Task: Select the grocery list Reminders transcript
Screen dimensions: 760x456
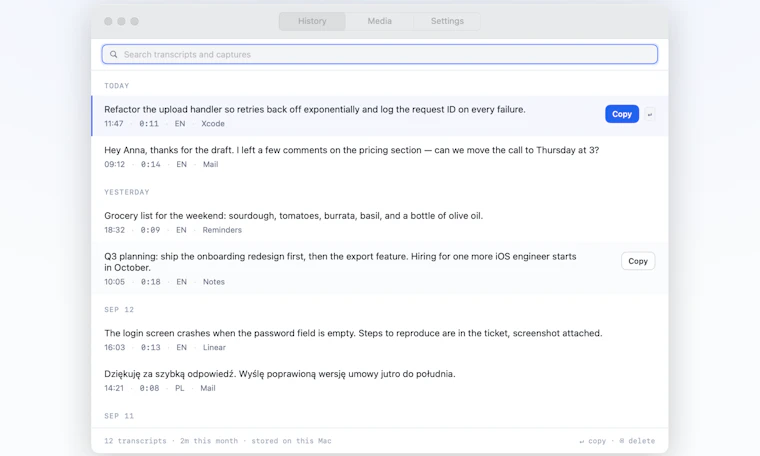Action: coord(380,222)
